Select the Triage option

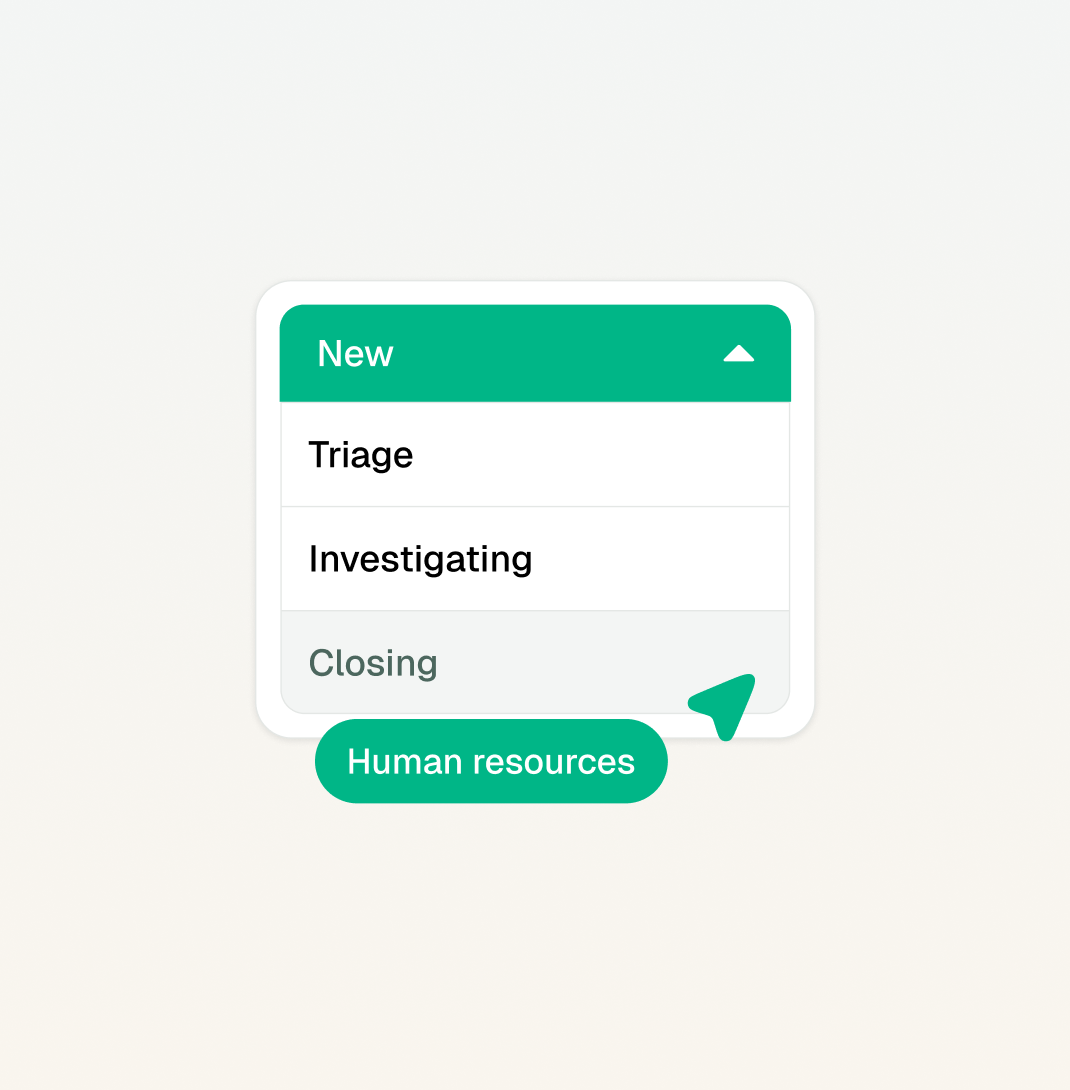535,455
